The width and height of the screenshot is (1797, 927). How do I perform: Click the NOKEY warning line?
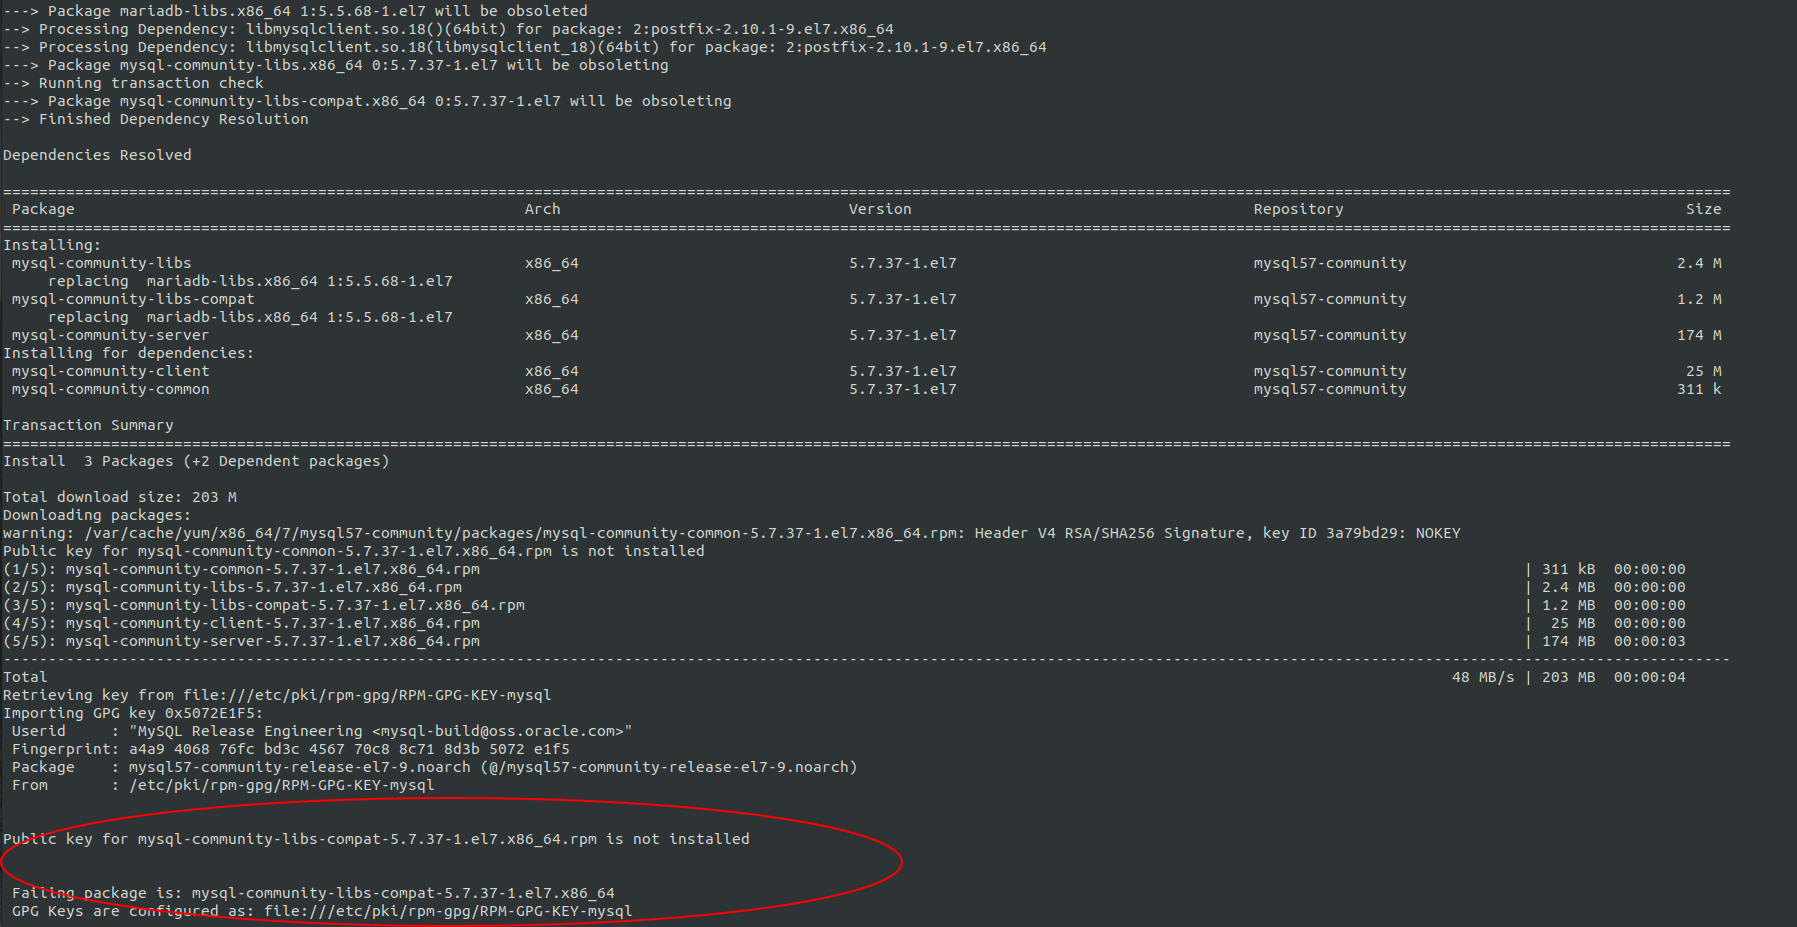pyautogui.click(x=732, y=533)
